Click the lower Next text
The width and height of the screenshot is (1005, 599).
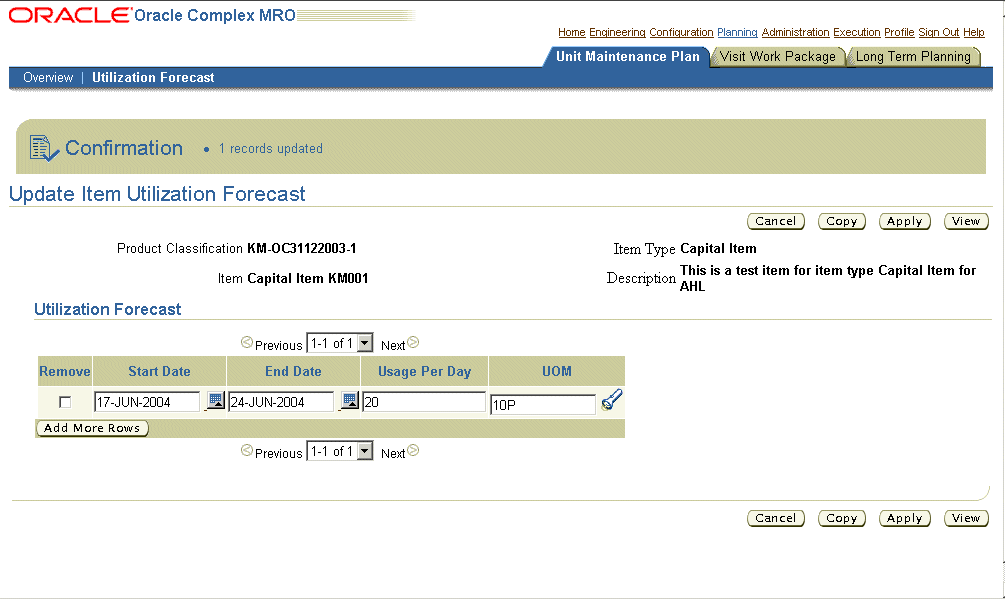[x=393, y=454]
